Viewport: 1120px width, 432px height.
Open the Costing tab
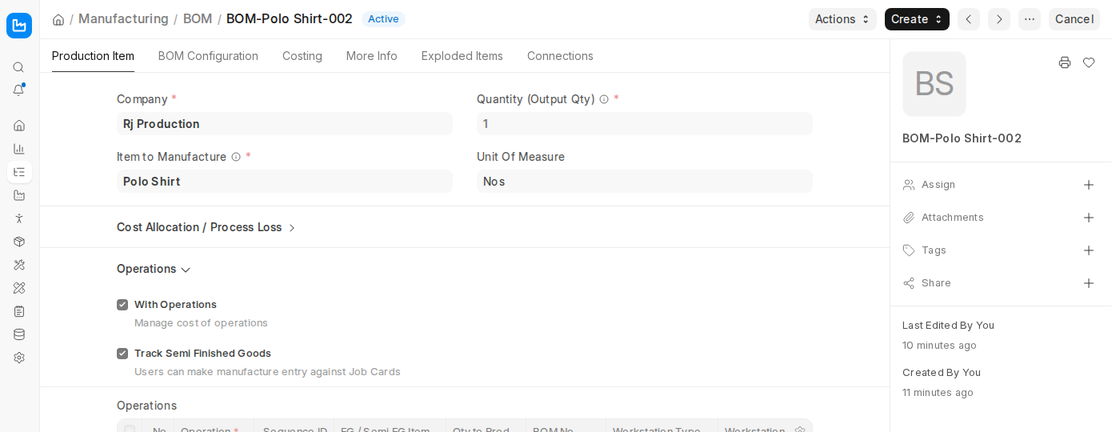point(302,56)
